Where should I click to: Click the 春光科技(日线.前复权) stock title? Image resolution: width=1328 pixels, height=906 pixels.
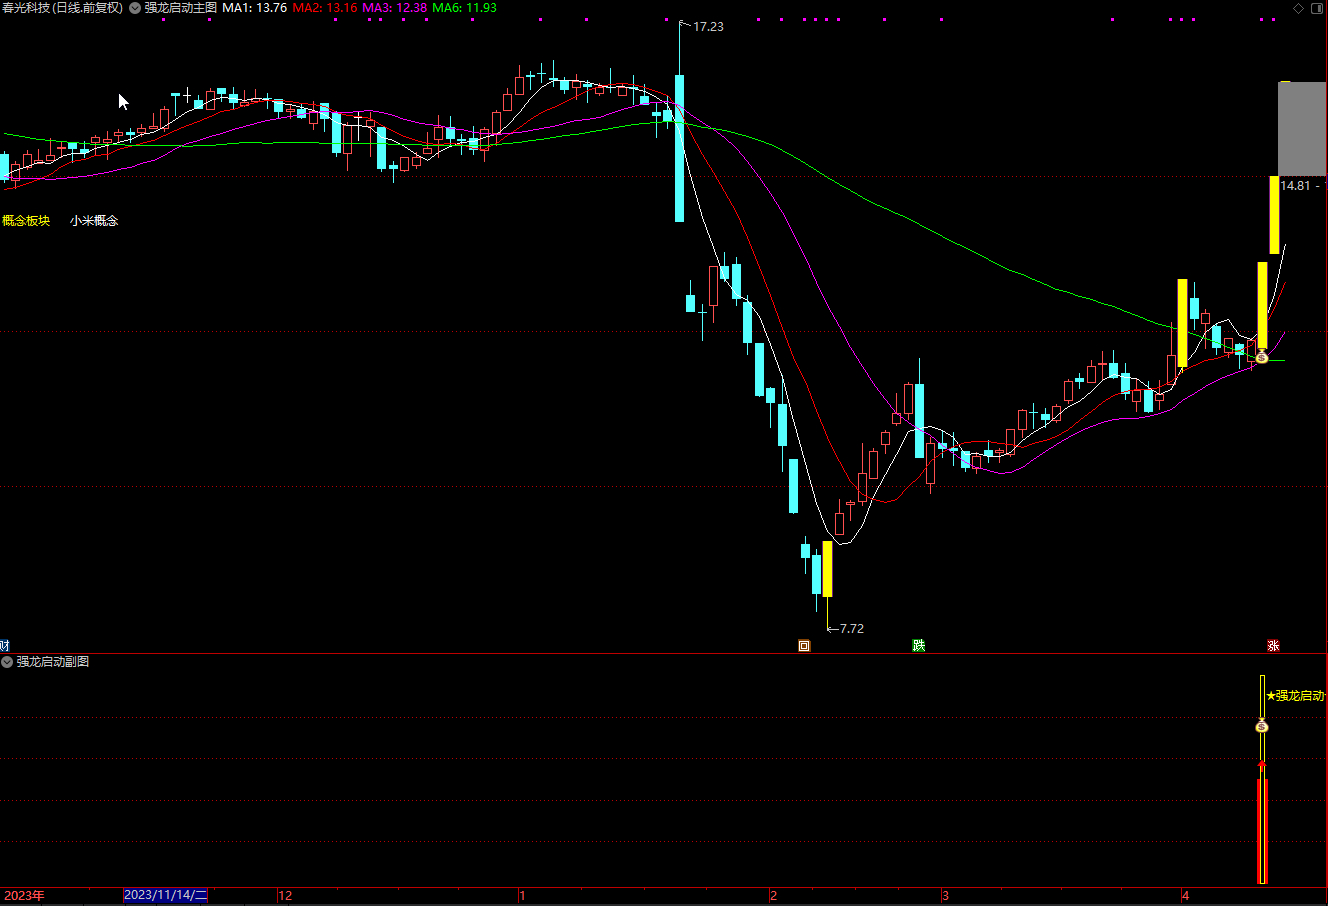click(x=62, y=8)
